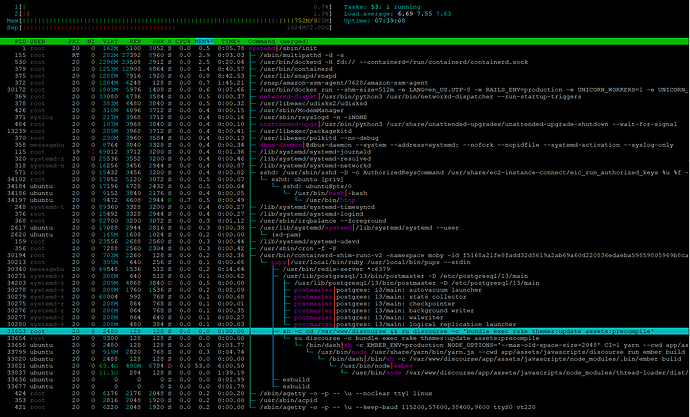Select the docker run --shm-size=512m row
Viewport: 690px width, 417px height.
point(345,90)
